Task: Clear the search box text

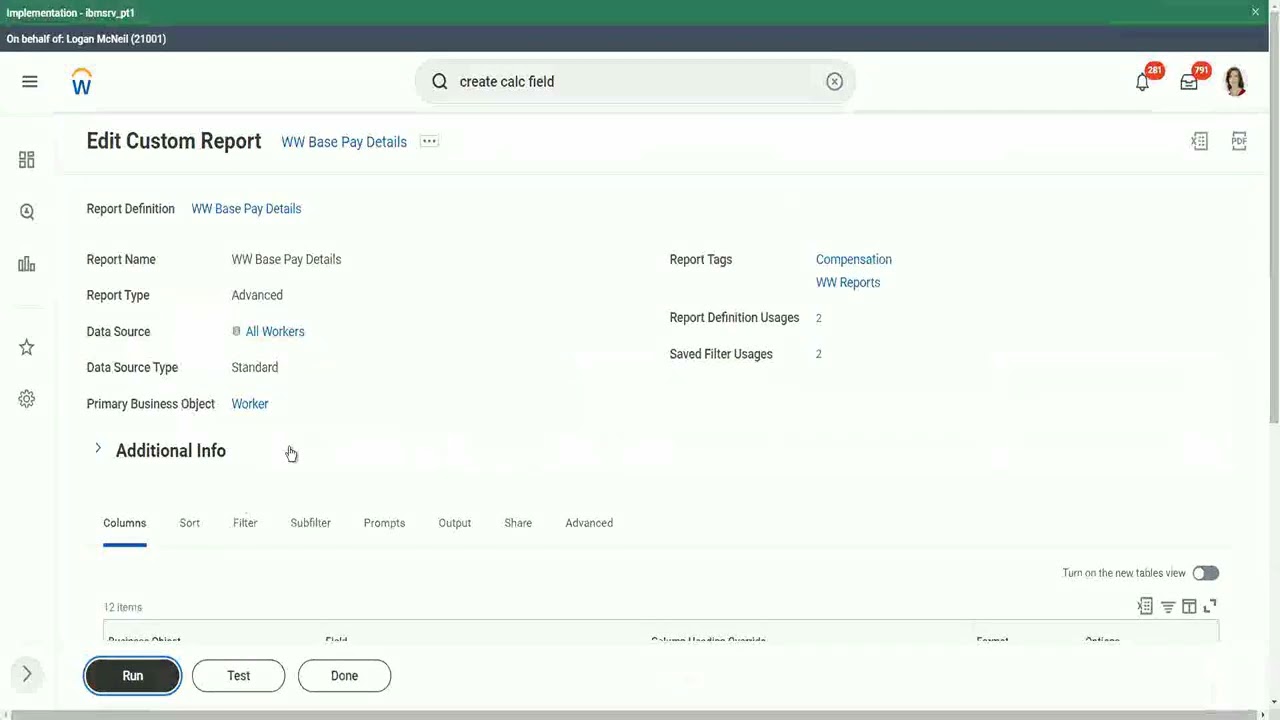Action: (834, 82)
